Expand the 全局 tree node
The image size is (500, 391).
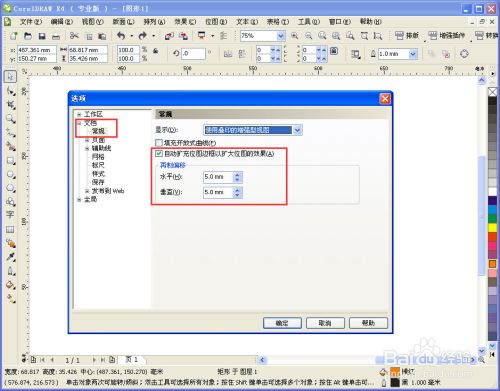79,199
